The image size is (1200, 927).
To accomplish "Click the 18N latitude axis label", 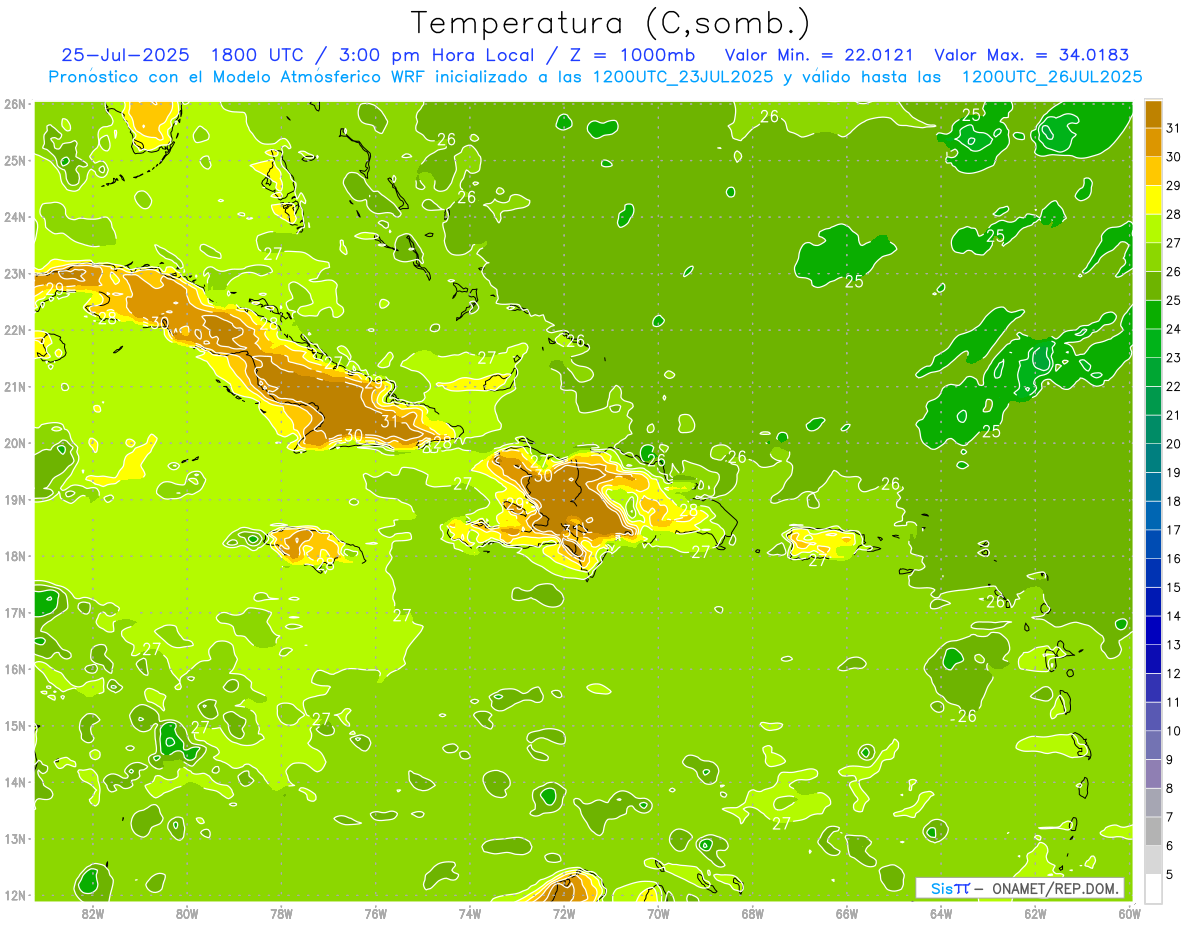I will pyautogui.click(x=16, y=556).
